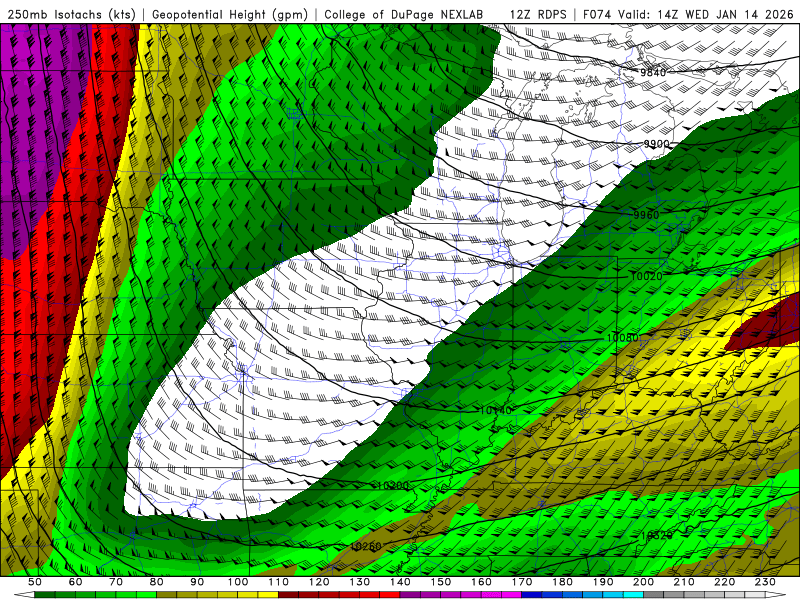The width and height of the screenshot is (800, 600).
Task: Click the 10320 height contour label
Action: [657, 536]
